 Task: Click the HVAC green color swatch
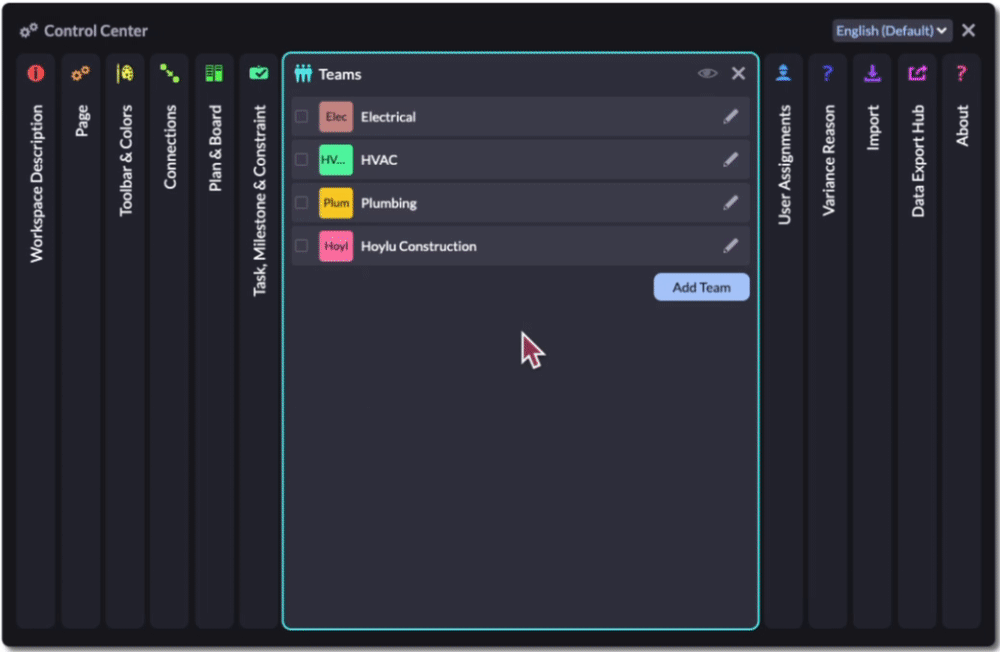click(336, 159)
